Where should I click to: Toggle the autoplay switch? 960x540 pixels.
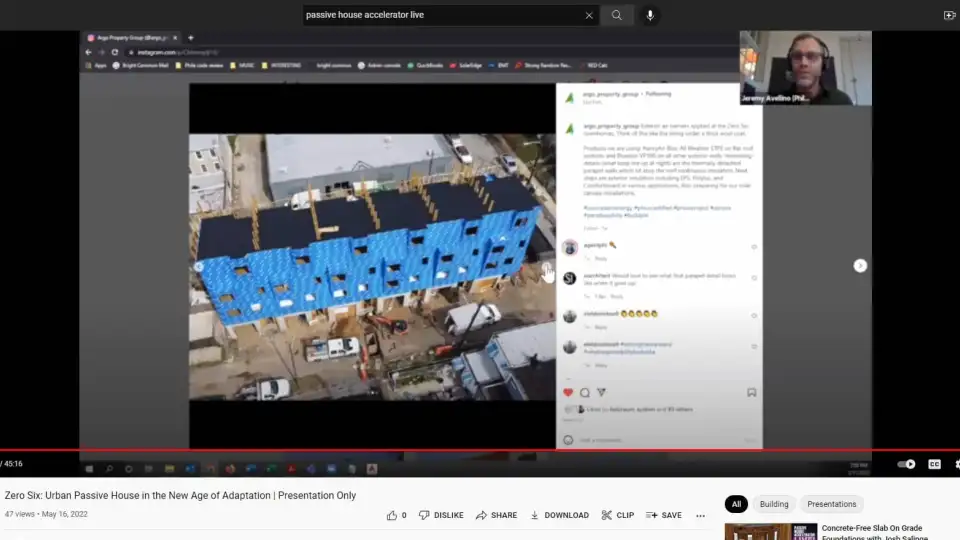tap(906, 464)
